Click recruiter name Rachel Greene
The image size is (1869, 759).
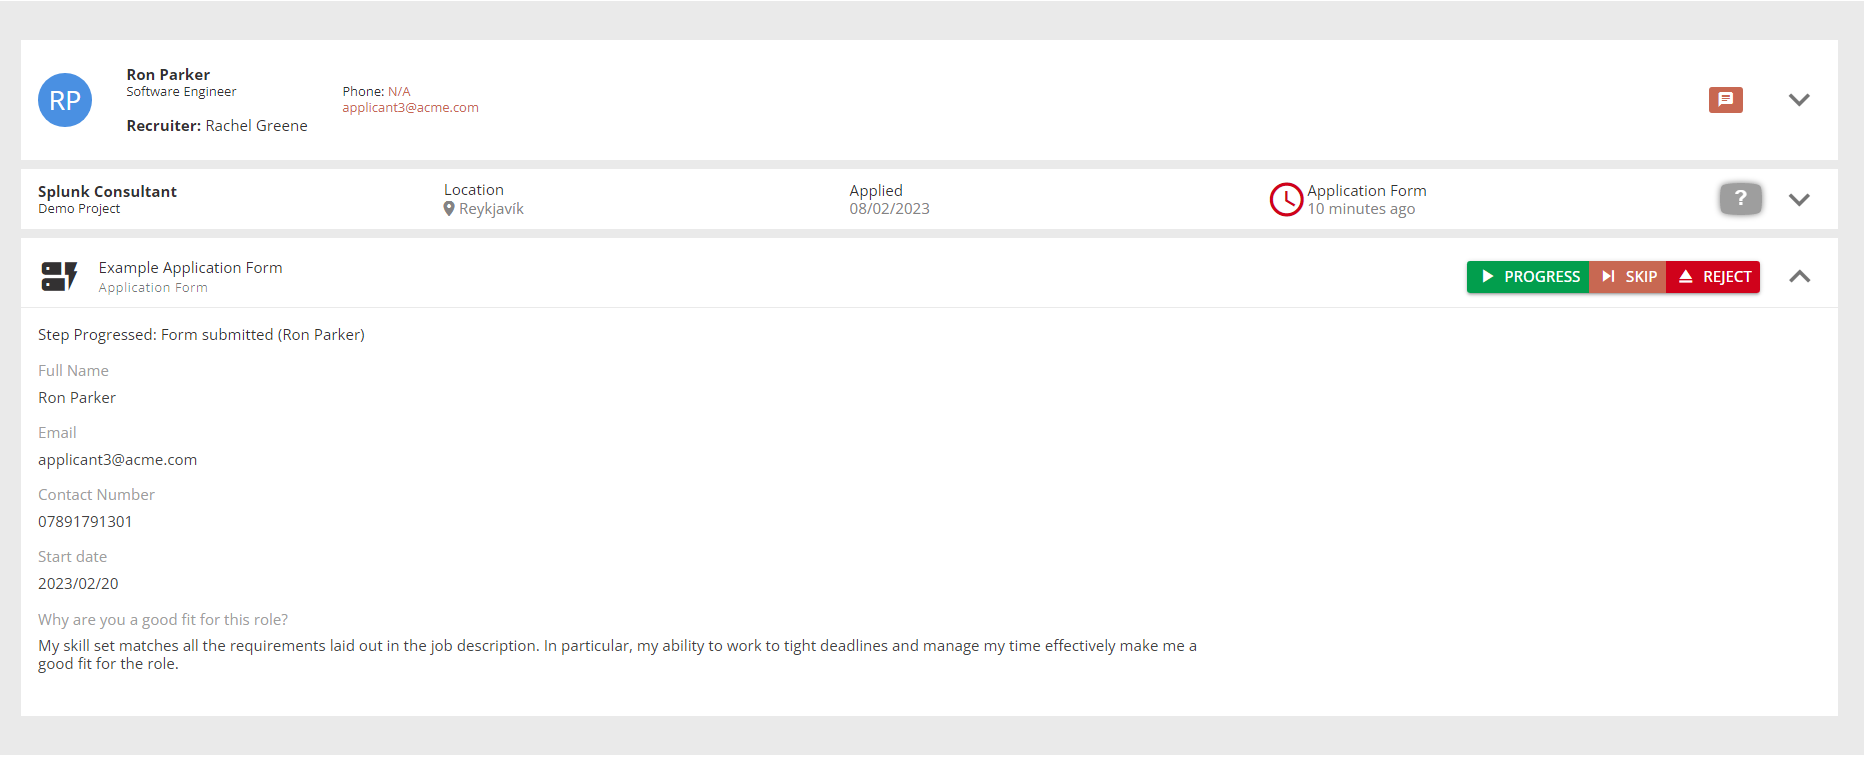coord(256,126)
